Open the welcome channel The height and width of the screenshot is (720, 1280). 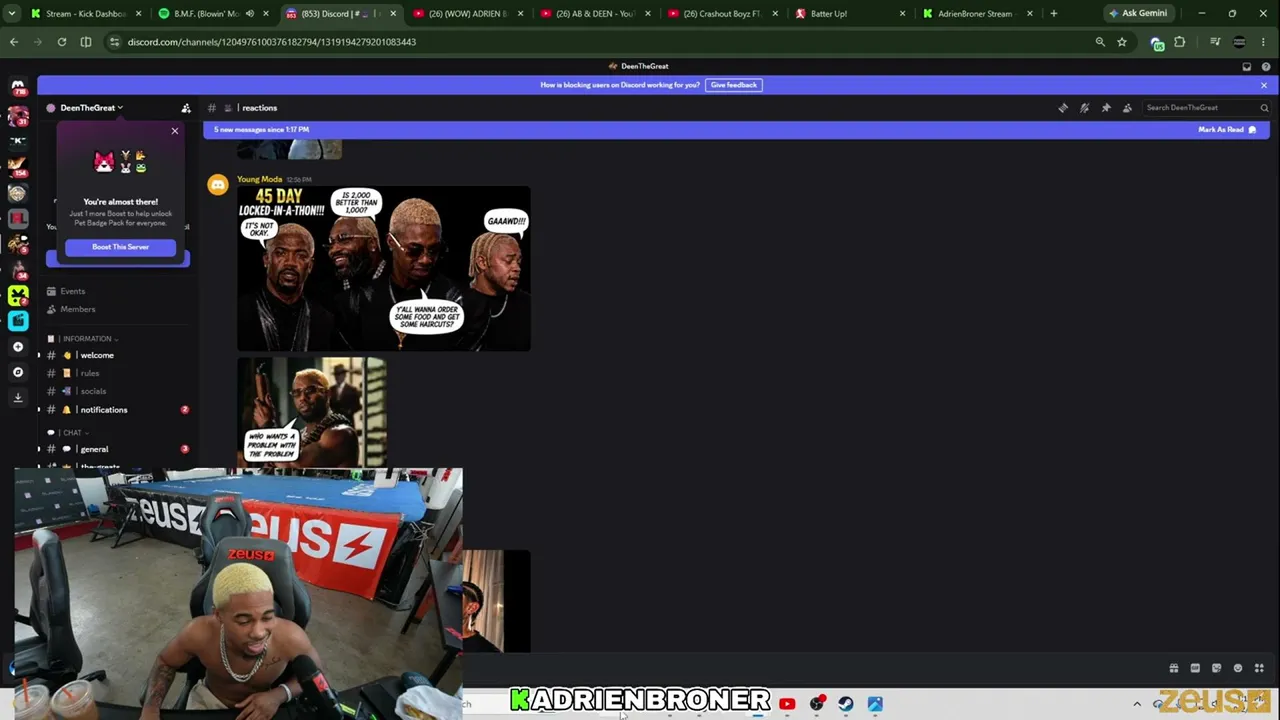click(118, 355)
